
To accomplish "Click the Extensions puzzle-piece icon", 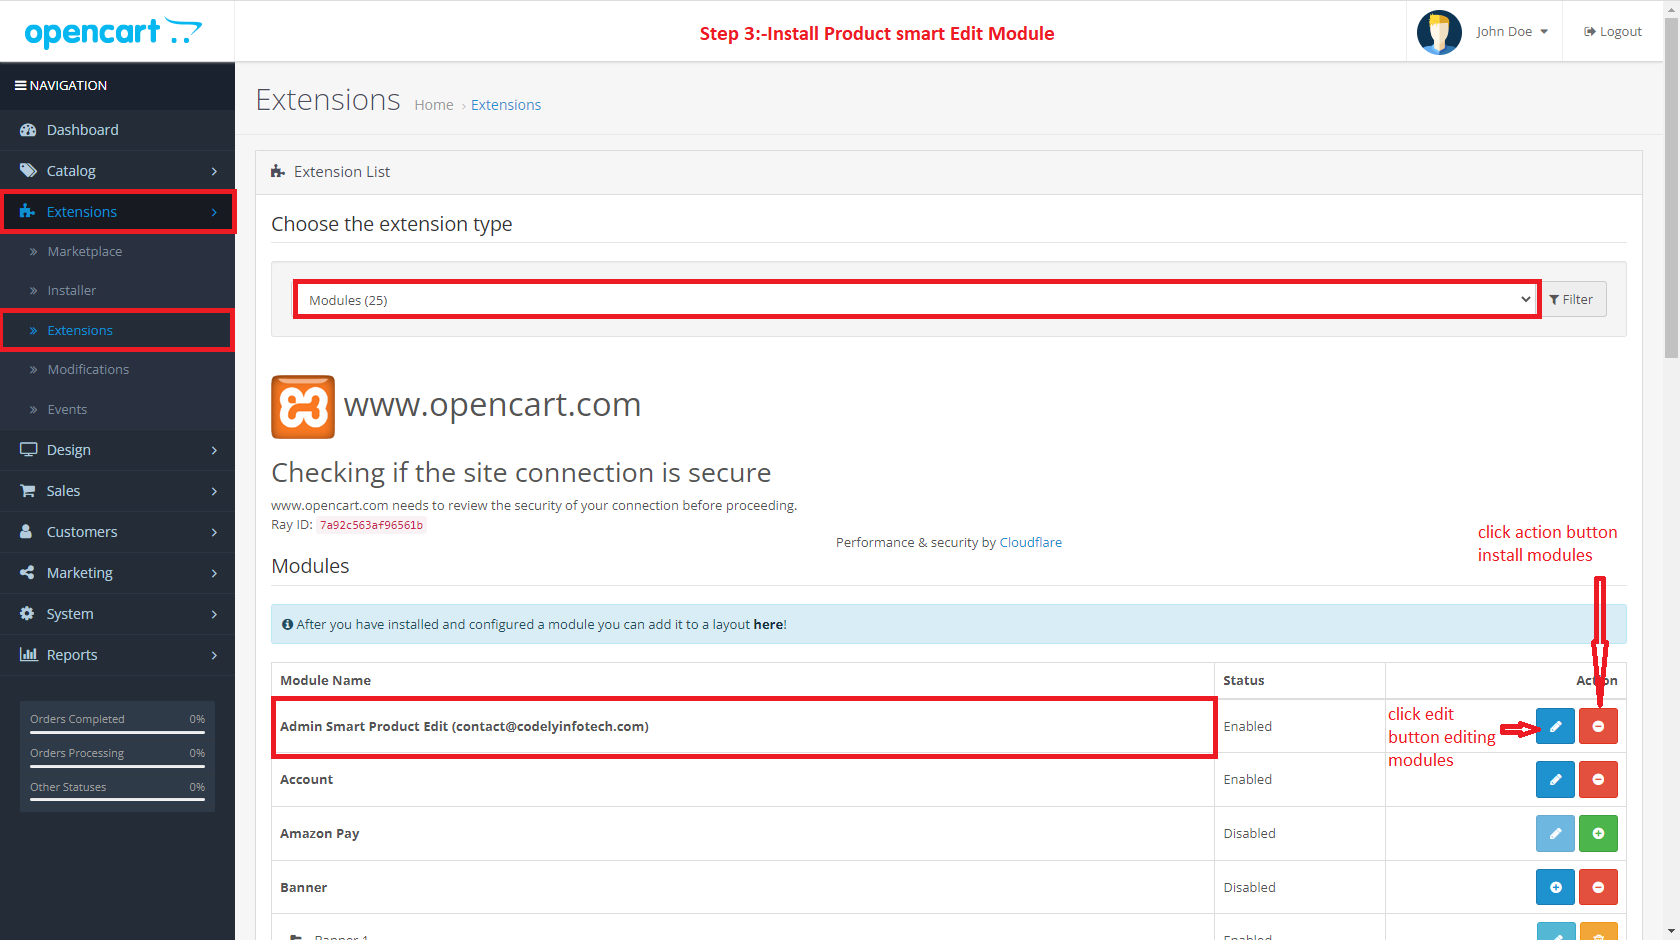I will click(29, 211).
